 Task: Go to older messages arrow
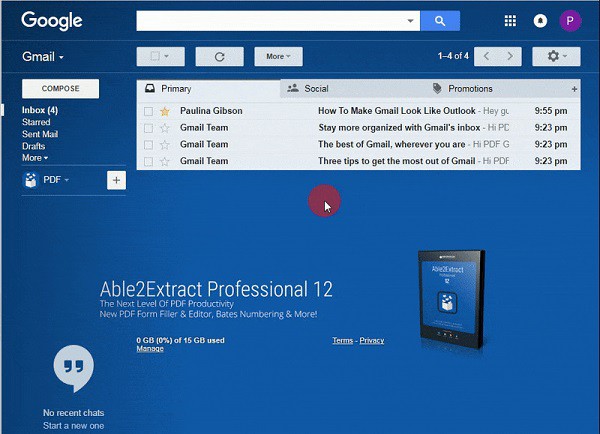point(510,57)
